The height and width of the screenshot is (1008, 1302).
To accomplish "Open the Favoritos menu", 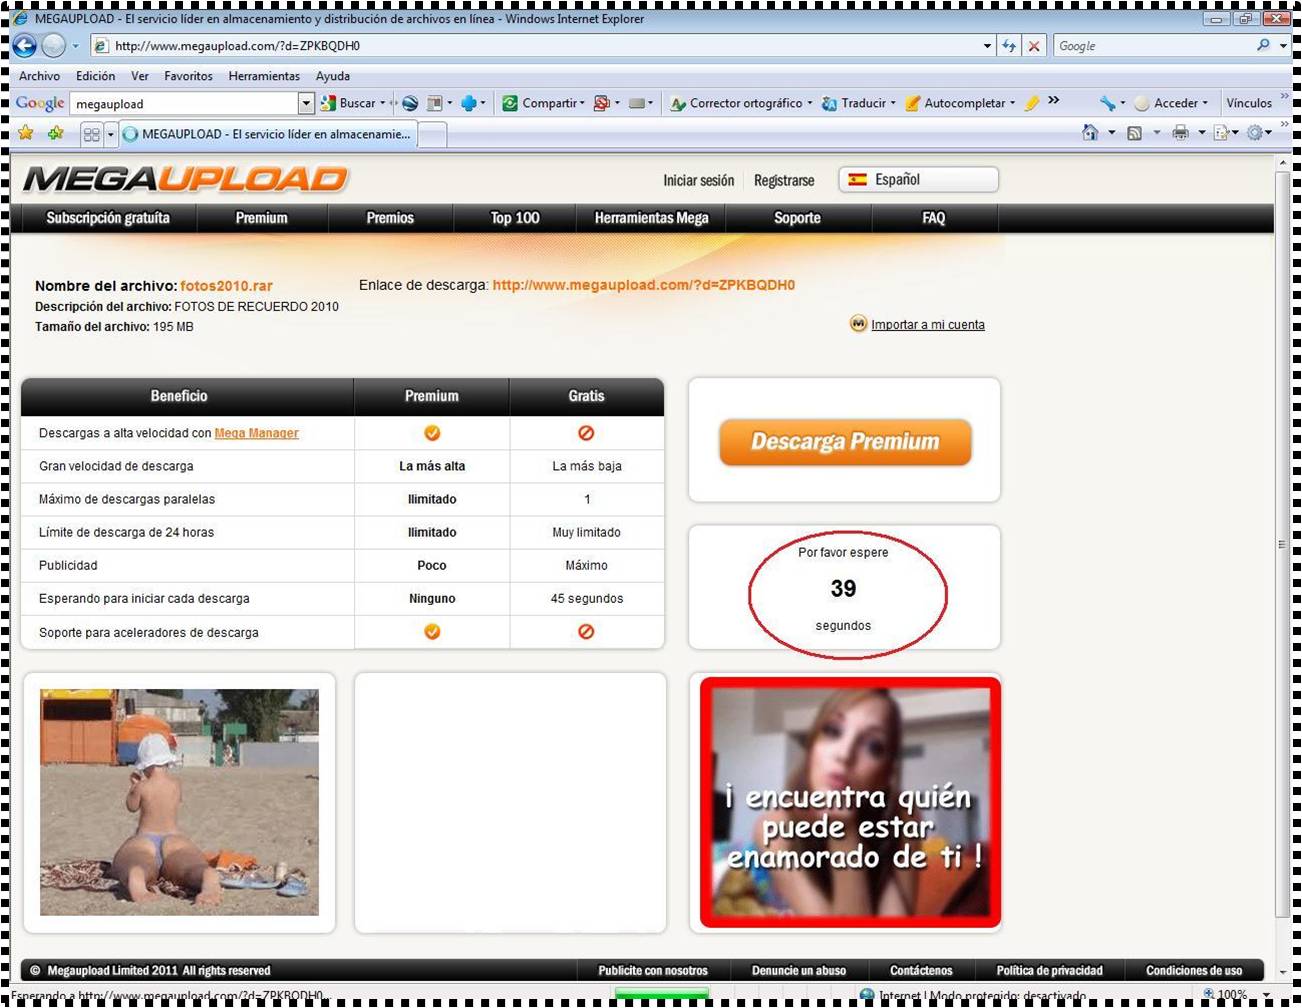I will pyautogui.click(x=188, y=76).
